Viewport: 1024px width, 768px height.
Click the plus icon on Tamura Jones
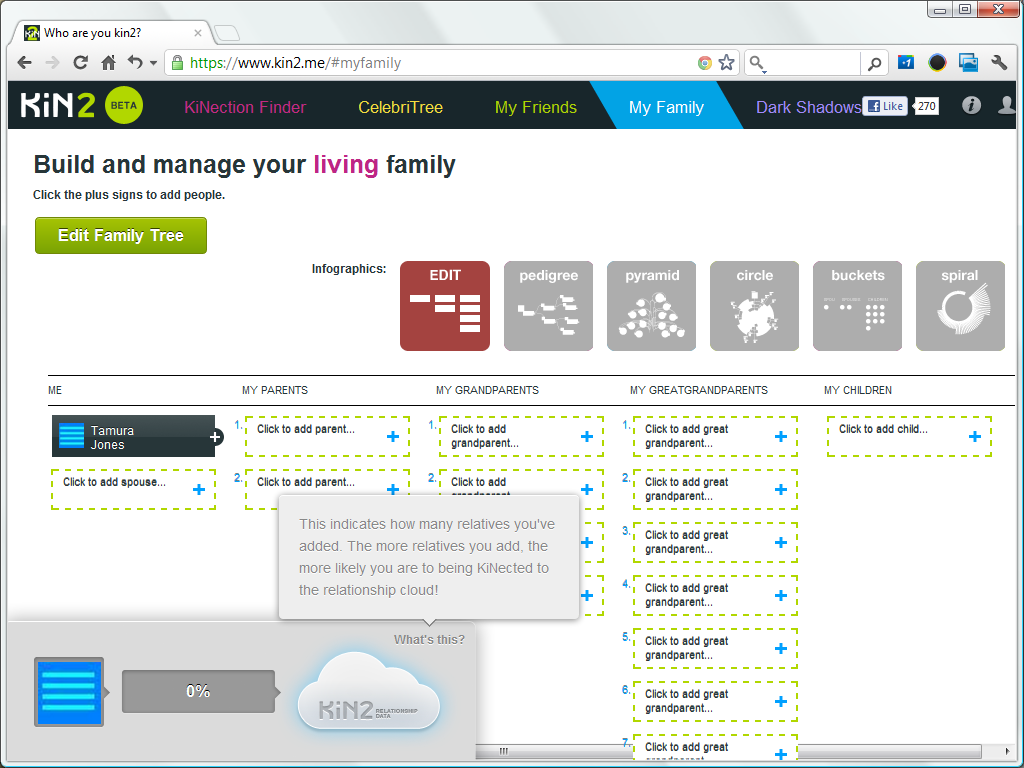click(215, 437)
